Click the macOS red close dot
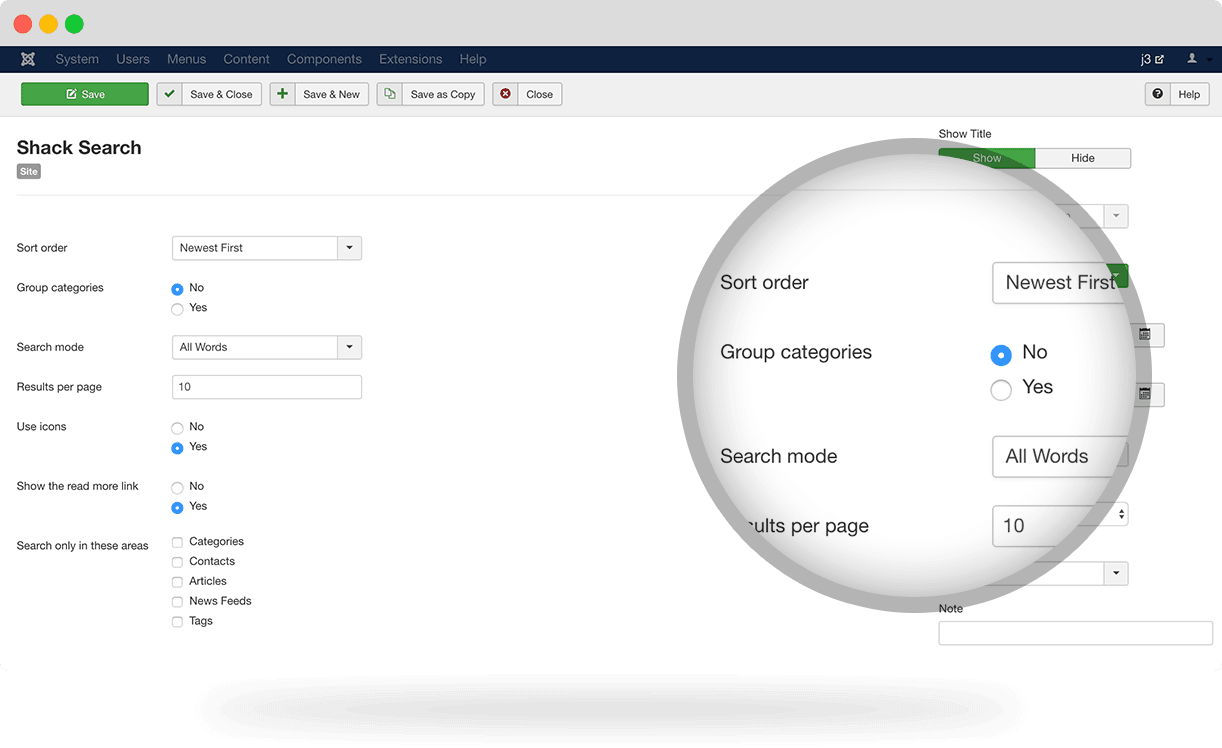1222x748 pixels. coord(23,24)
